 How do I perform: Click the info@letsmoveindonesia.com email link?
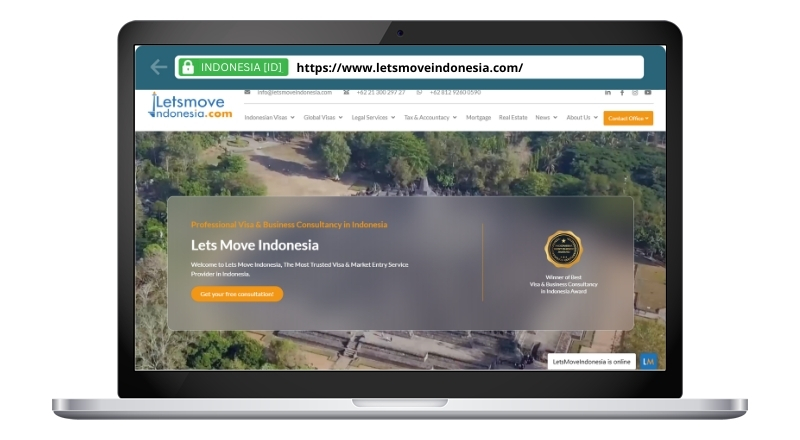click(x=294, y=92)
